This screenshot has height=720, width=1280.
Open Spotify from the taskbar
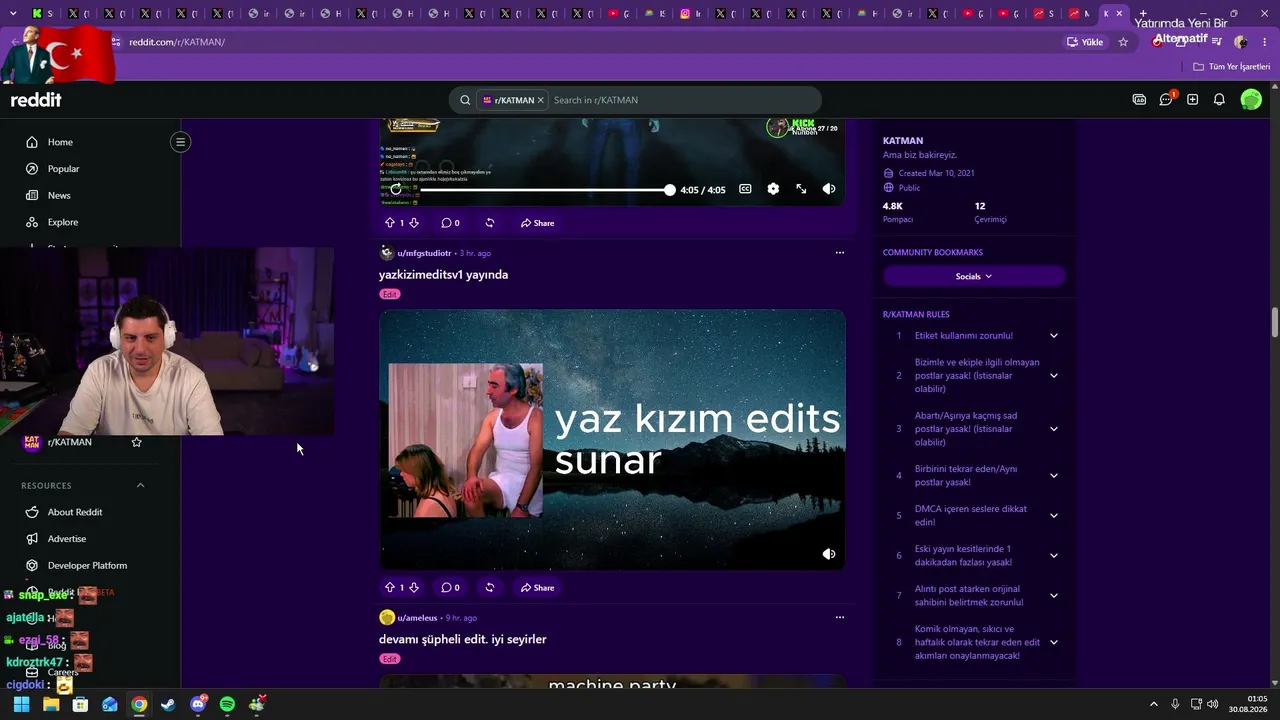[x=227, y=704]
